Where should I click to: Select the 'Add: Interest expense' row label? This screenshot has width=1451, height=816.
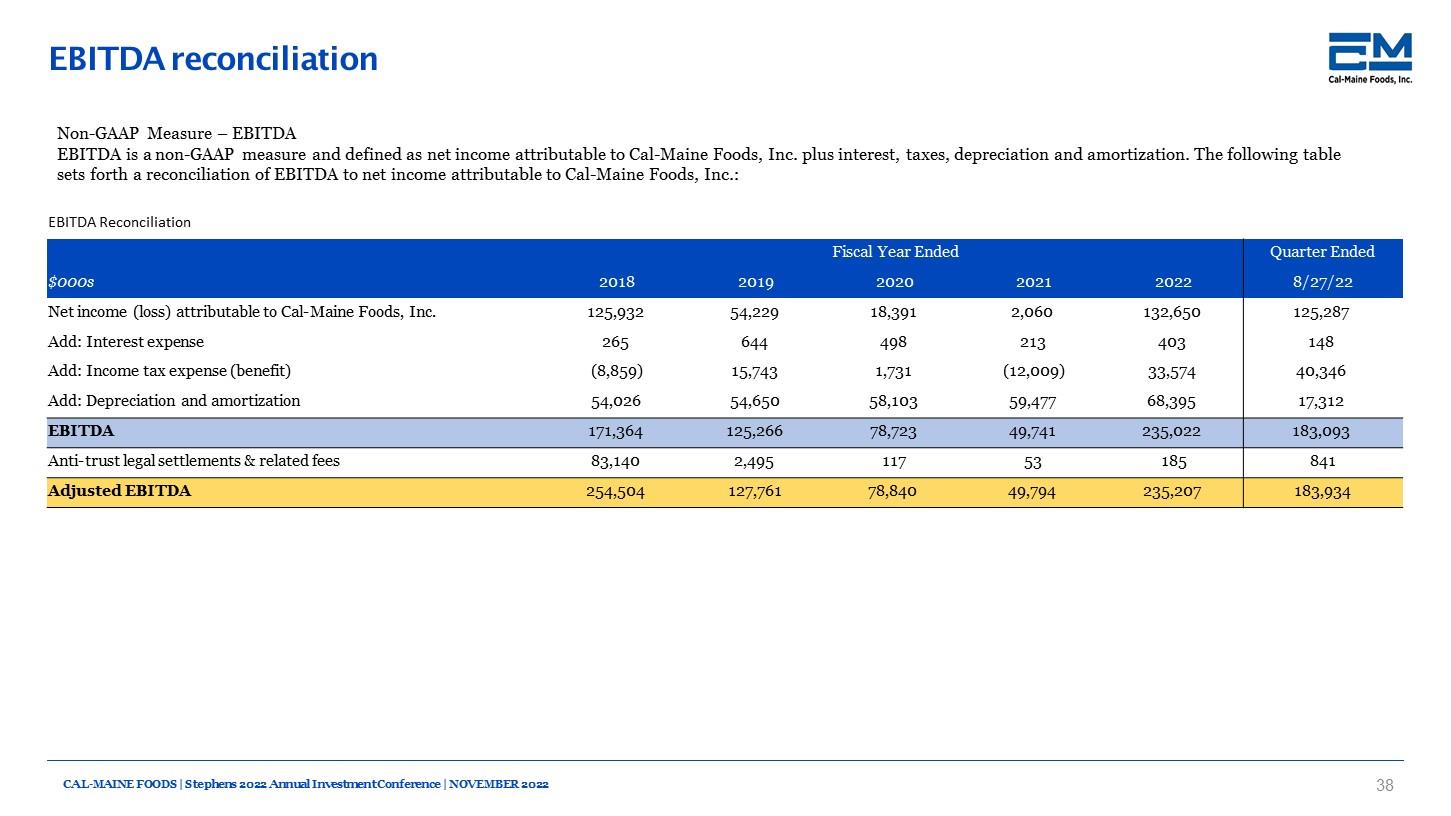click(x=126, y=342)
